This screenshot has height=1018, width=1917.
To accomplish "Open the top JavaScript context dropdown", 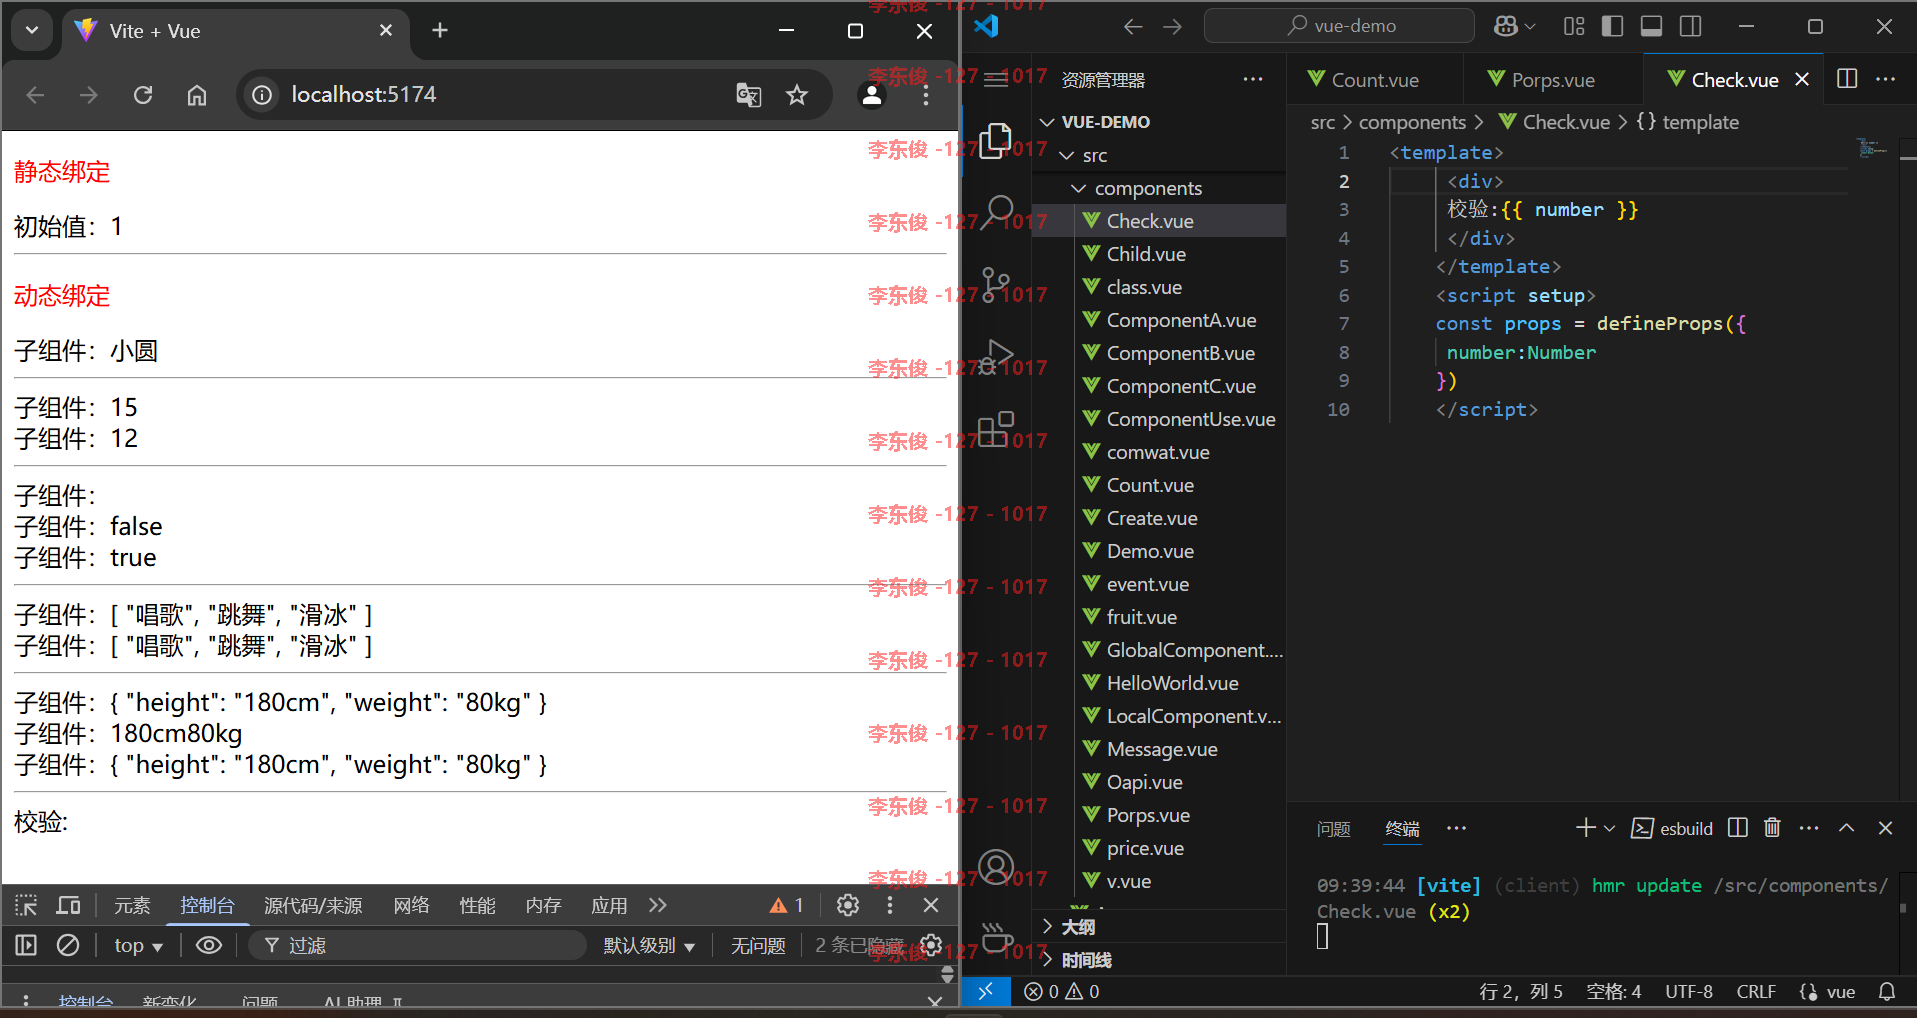I will [138, 945].
